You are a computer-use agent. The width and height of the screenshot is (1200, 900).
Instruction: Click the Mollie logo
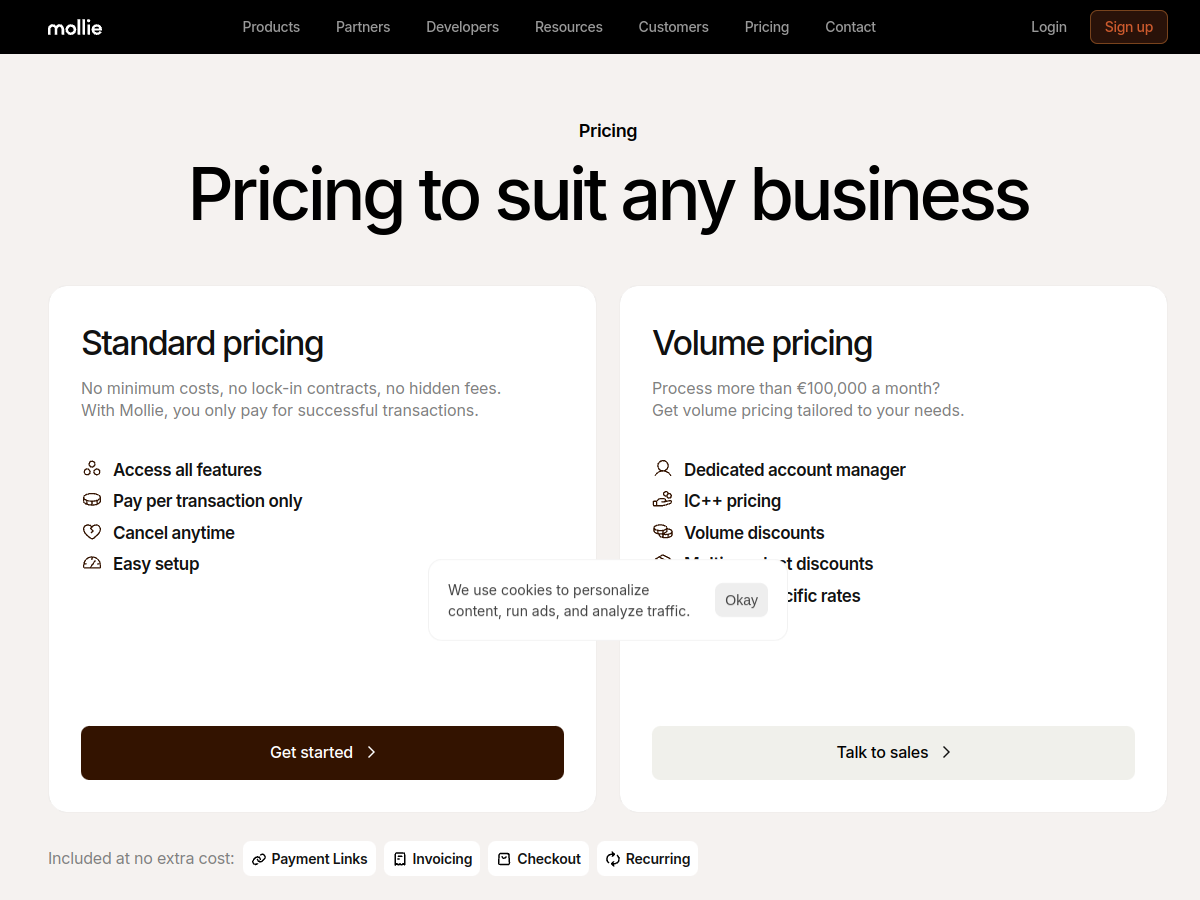tap(74, 27)
